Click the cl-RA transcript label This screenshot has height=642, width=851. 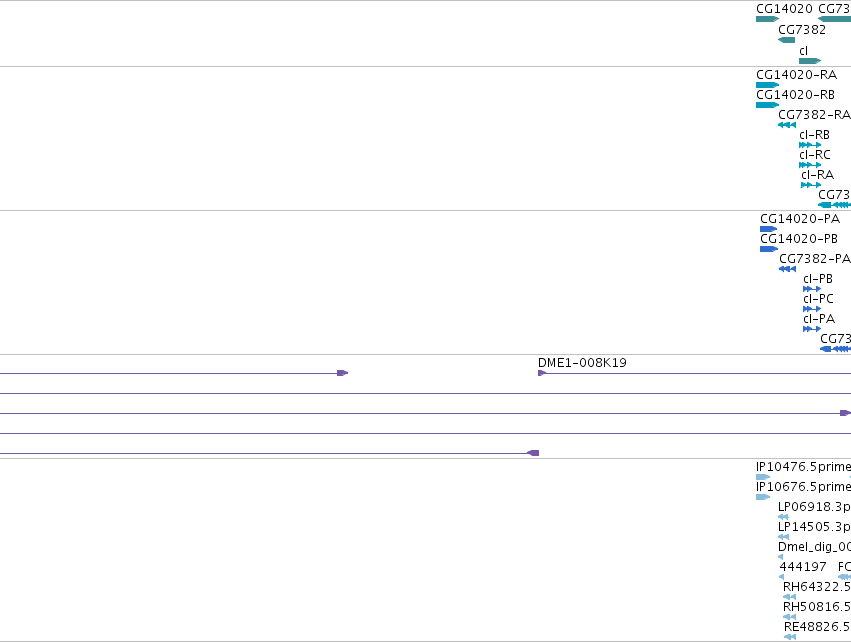tap(817, 175)
